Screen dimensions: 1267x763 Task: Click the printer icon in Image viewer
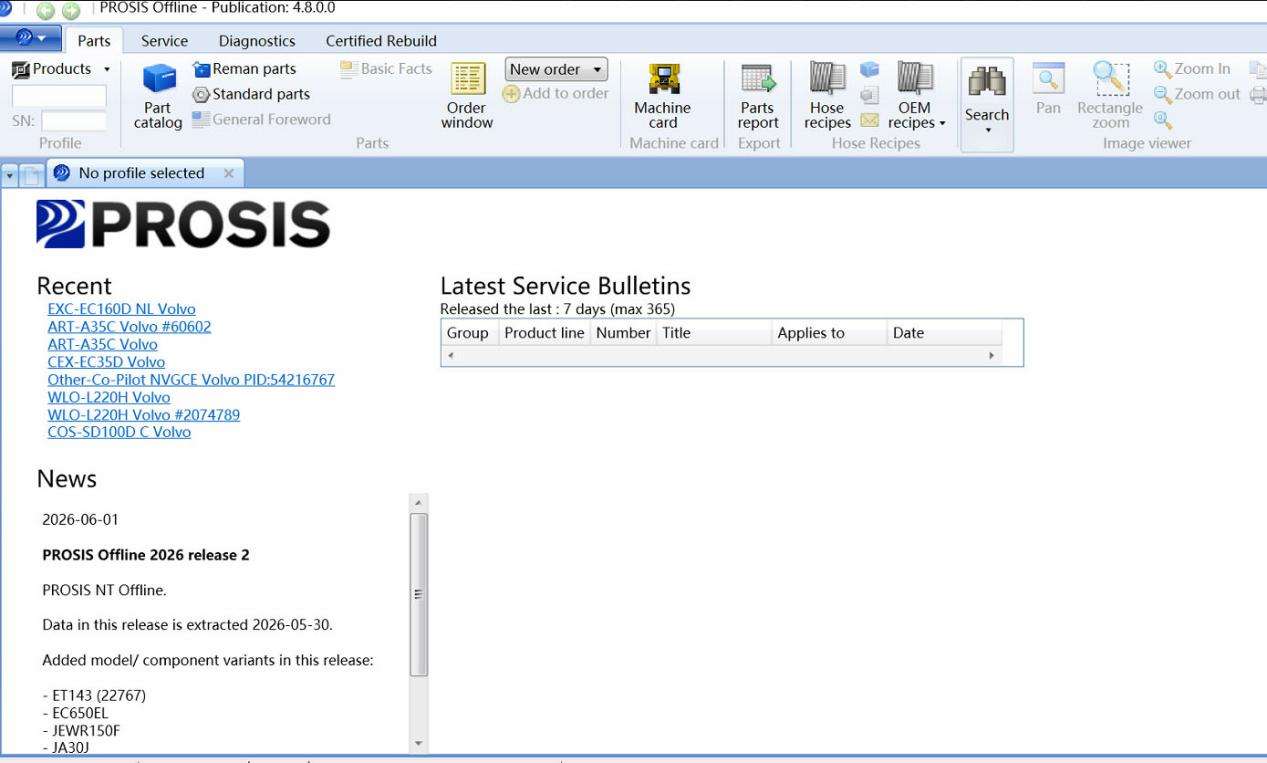coord(1258,94)
